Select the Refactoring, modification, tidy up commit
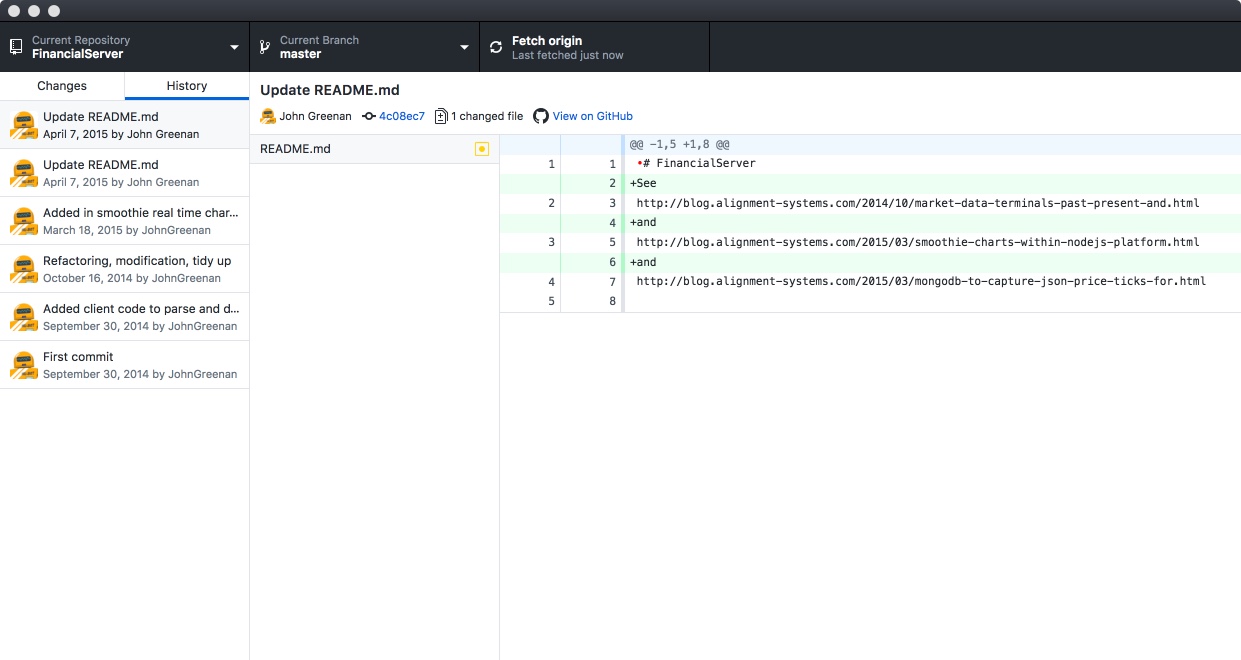Image resolution: width=1241 pixels, height=660 pixels. pos(124,269)
